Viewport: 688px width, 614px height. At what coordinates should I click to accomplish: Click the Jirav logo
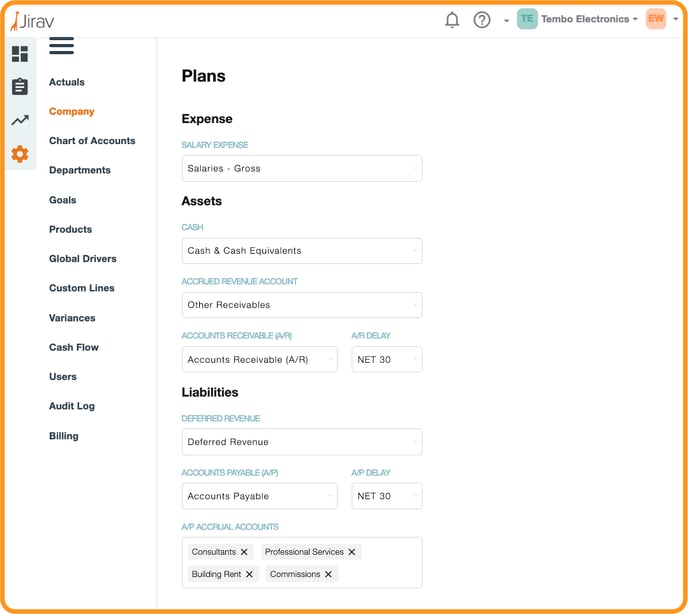(32, 21)
